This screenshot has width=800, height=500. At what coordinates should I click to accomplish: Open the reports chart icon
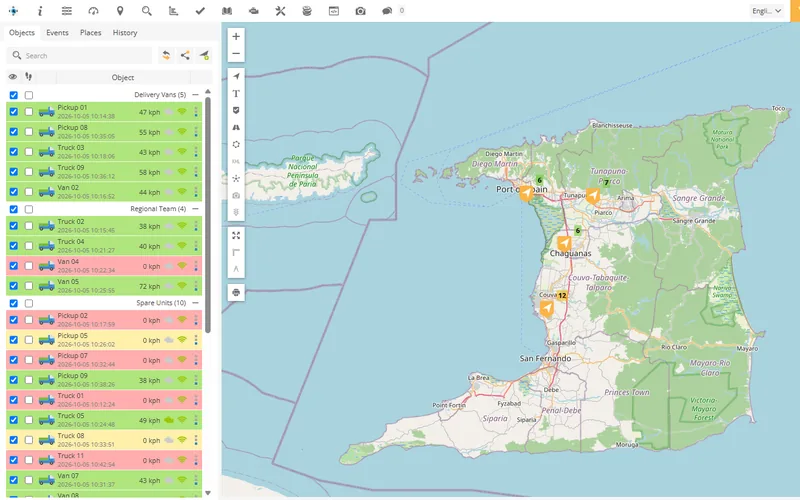pyautogui.click(x=173, y=11)
